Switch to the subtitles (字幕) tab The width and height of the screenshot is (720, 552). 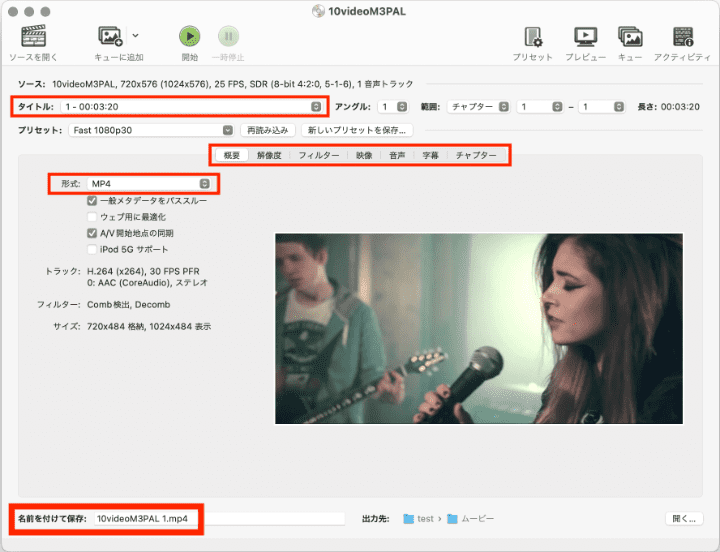[x=430, y=155]
